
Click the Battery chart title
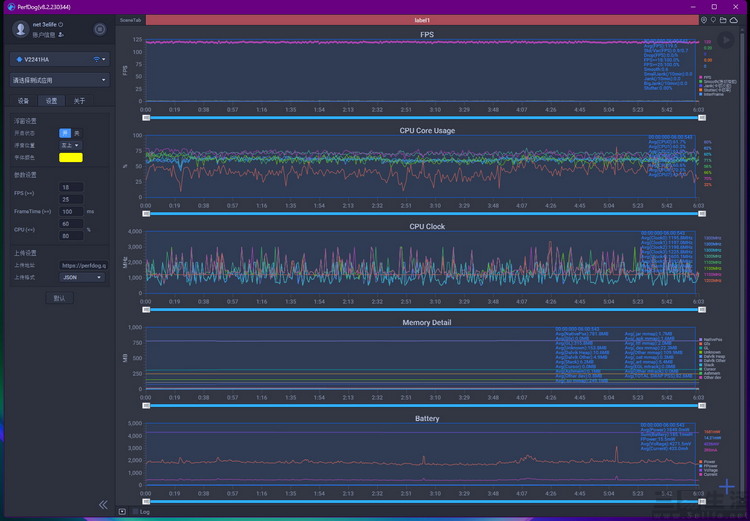point(427,418)
